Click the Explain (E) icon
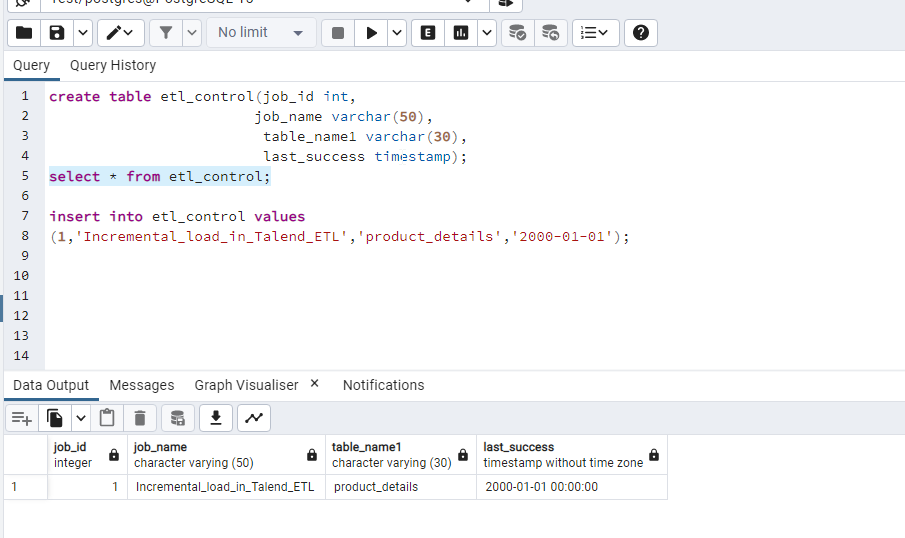The height and width of the screenshot is (538, 905). [x=428, y=33]
